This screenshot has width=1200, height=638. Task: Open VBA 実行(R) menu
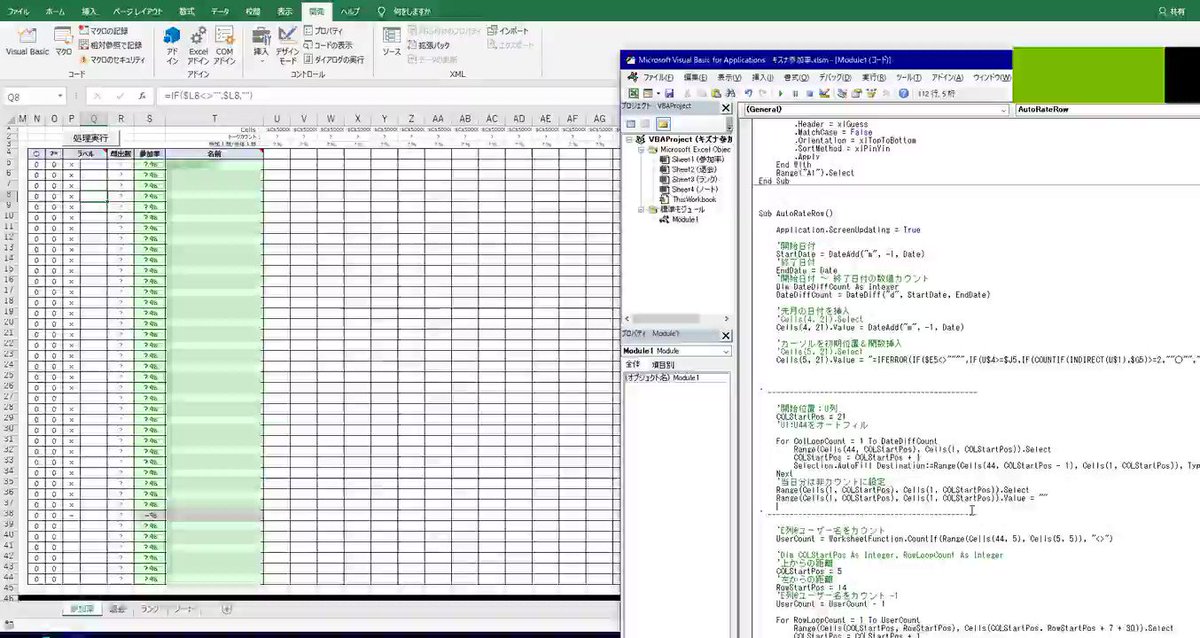[874, 77]
